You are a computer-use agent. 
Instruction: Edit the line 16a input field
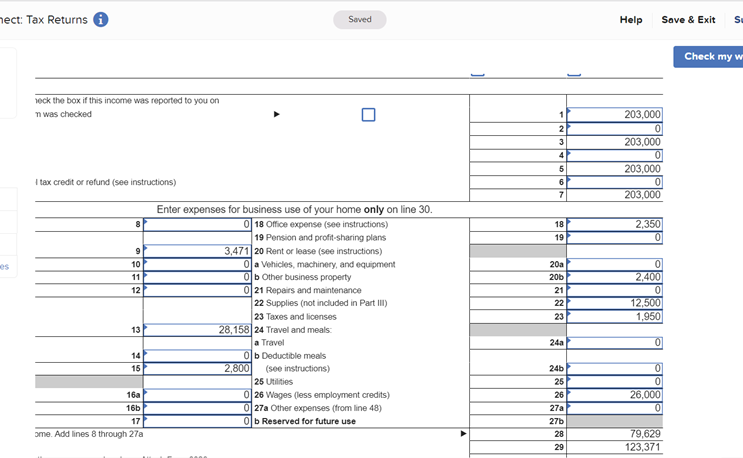tap(197, 395)
